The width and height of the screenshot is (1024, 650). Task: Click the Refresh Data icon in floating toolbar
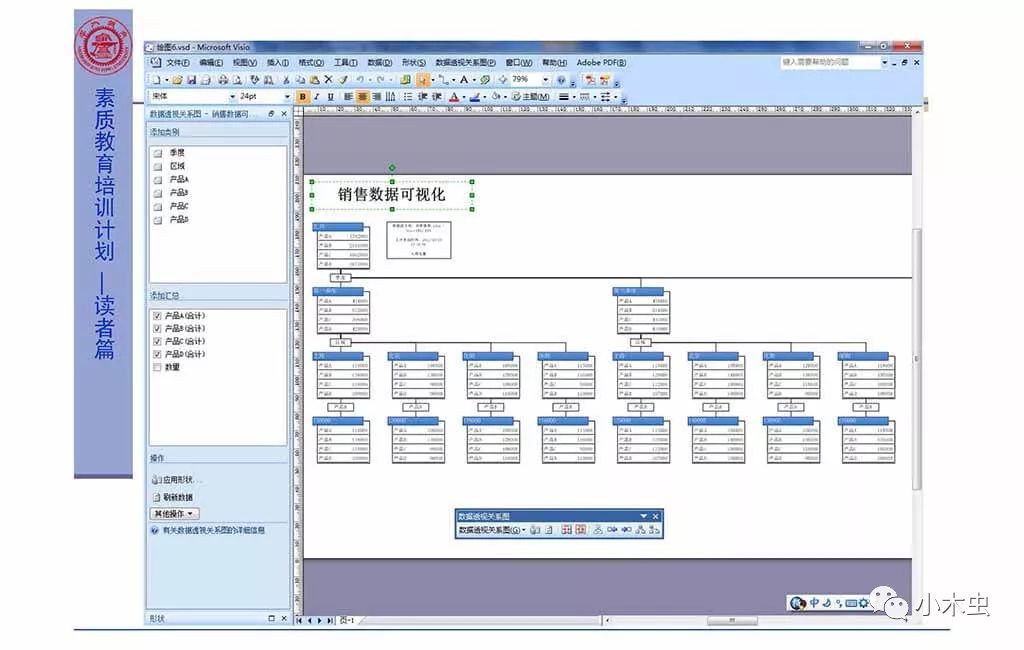549,530
